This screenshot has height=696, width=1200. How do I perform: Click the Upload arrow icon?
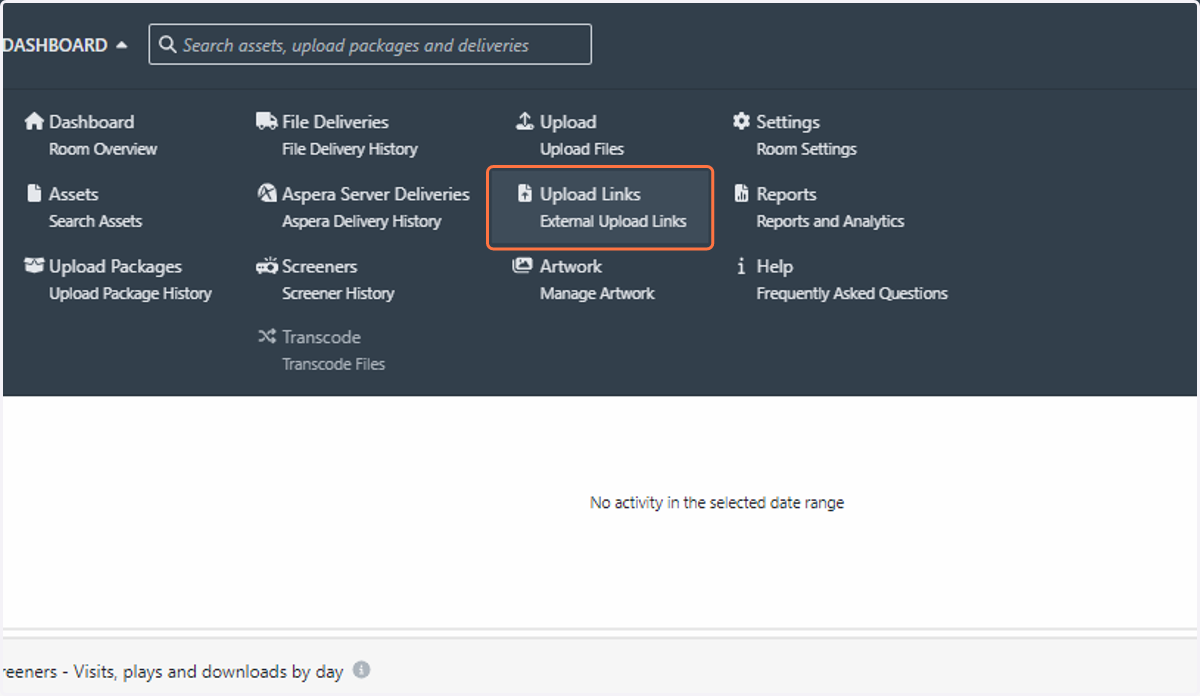tap(524, 121)
